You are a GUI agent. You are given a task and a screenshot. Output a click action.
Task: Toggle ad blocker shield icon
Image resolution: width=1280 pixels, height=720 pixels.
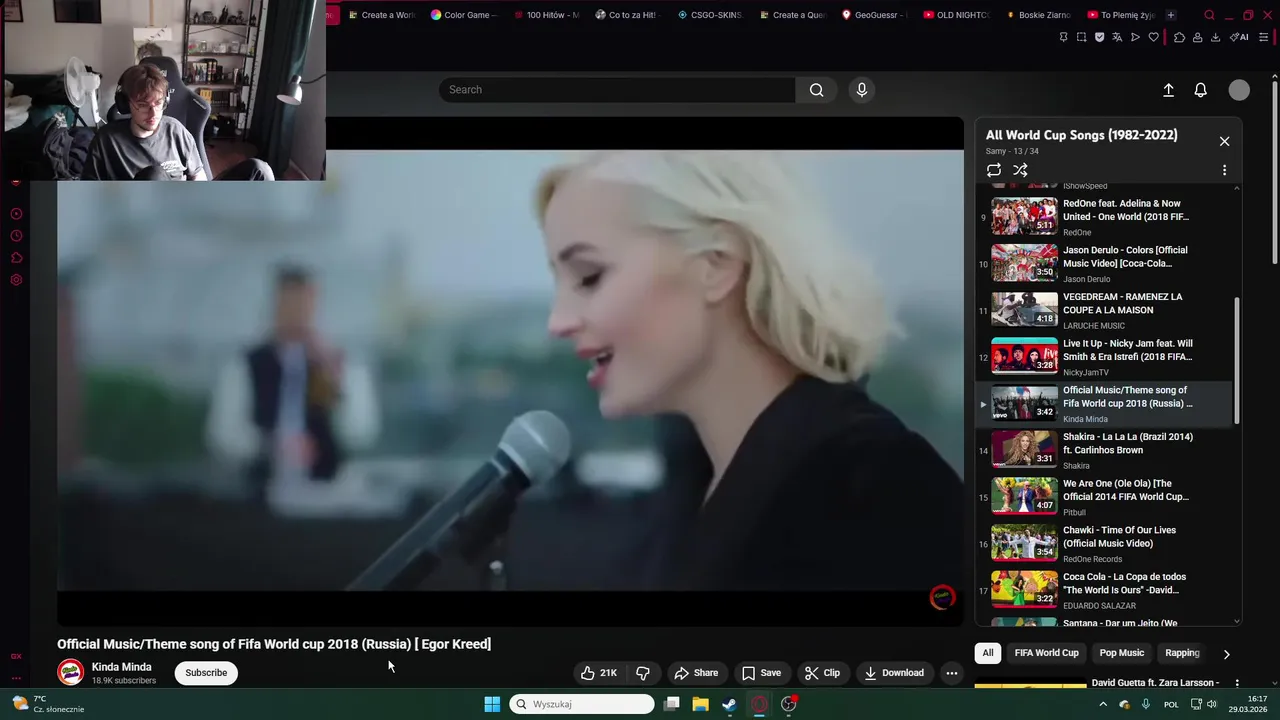(1099, 37)
